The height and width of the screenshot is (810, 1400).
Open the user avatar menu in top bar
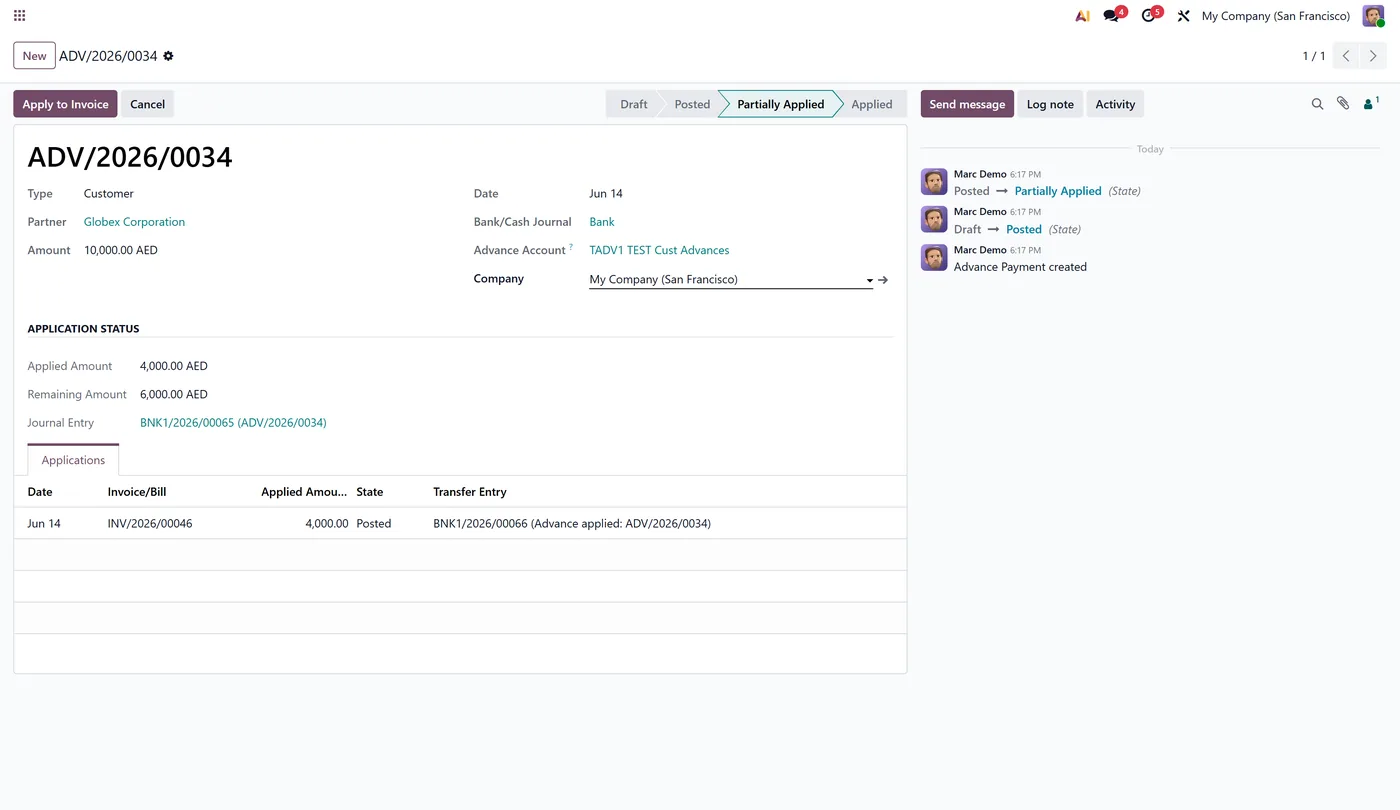tap(1373, 16)
